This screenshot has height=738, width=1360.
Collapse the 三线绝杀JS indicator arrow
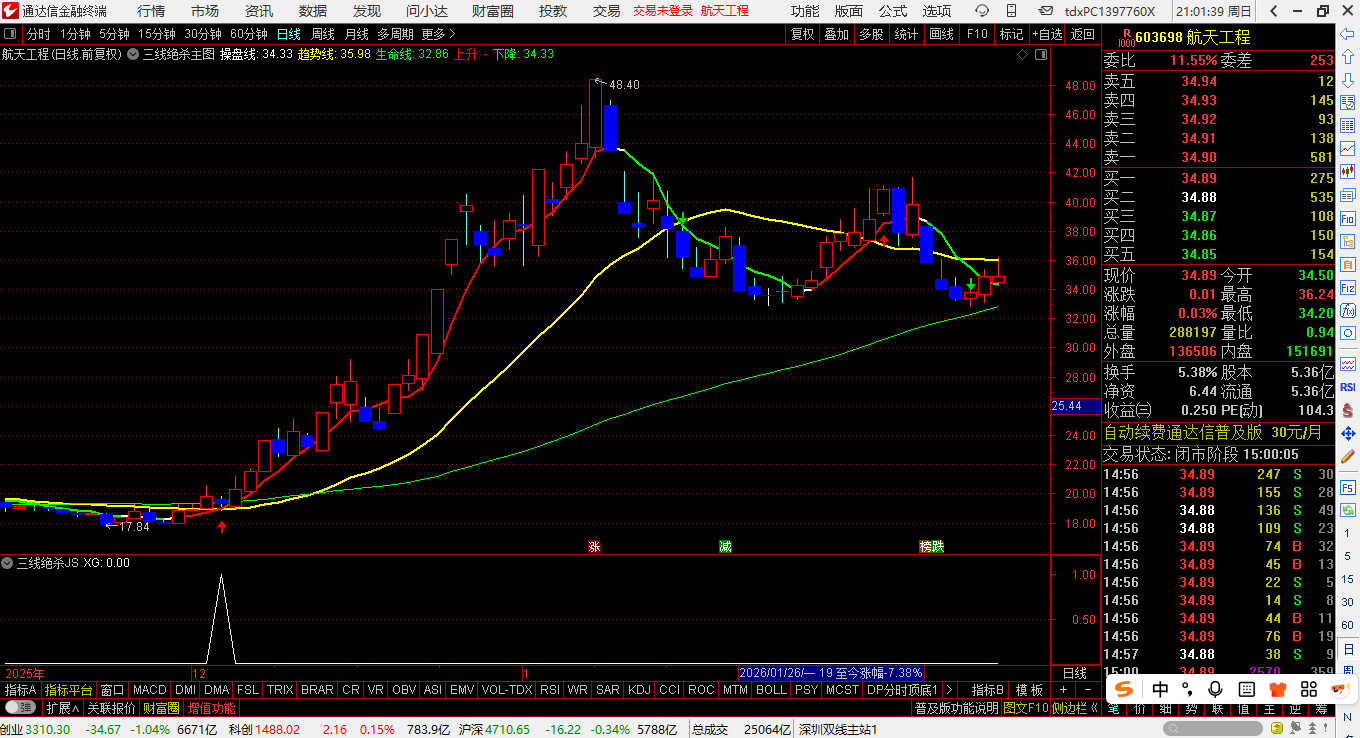pos(8,563)
